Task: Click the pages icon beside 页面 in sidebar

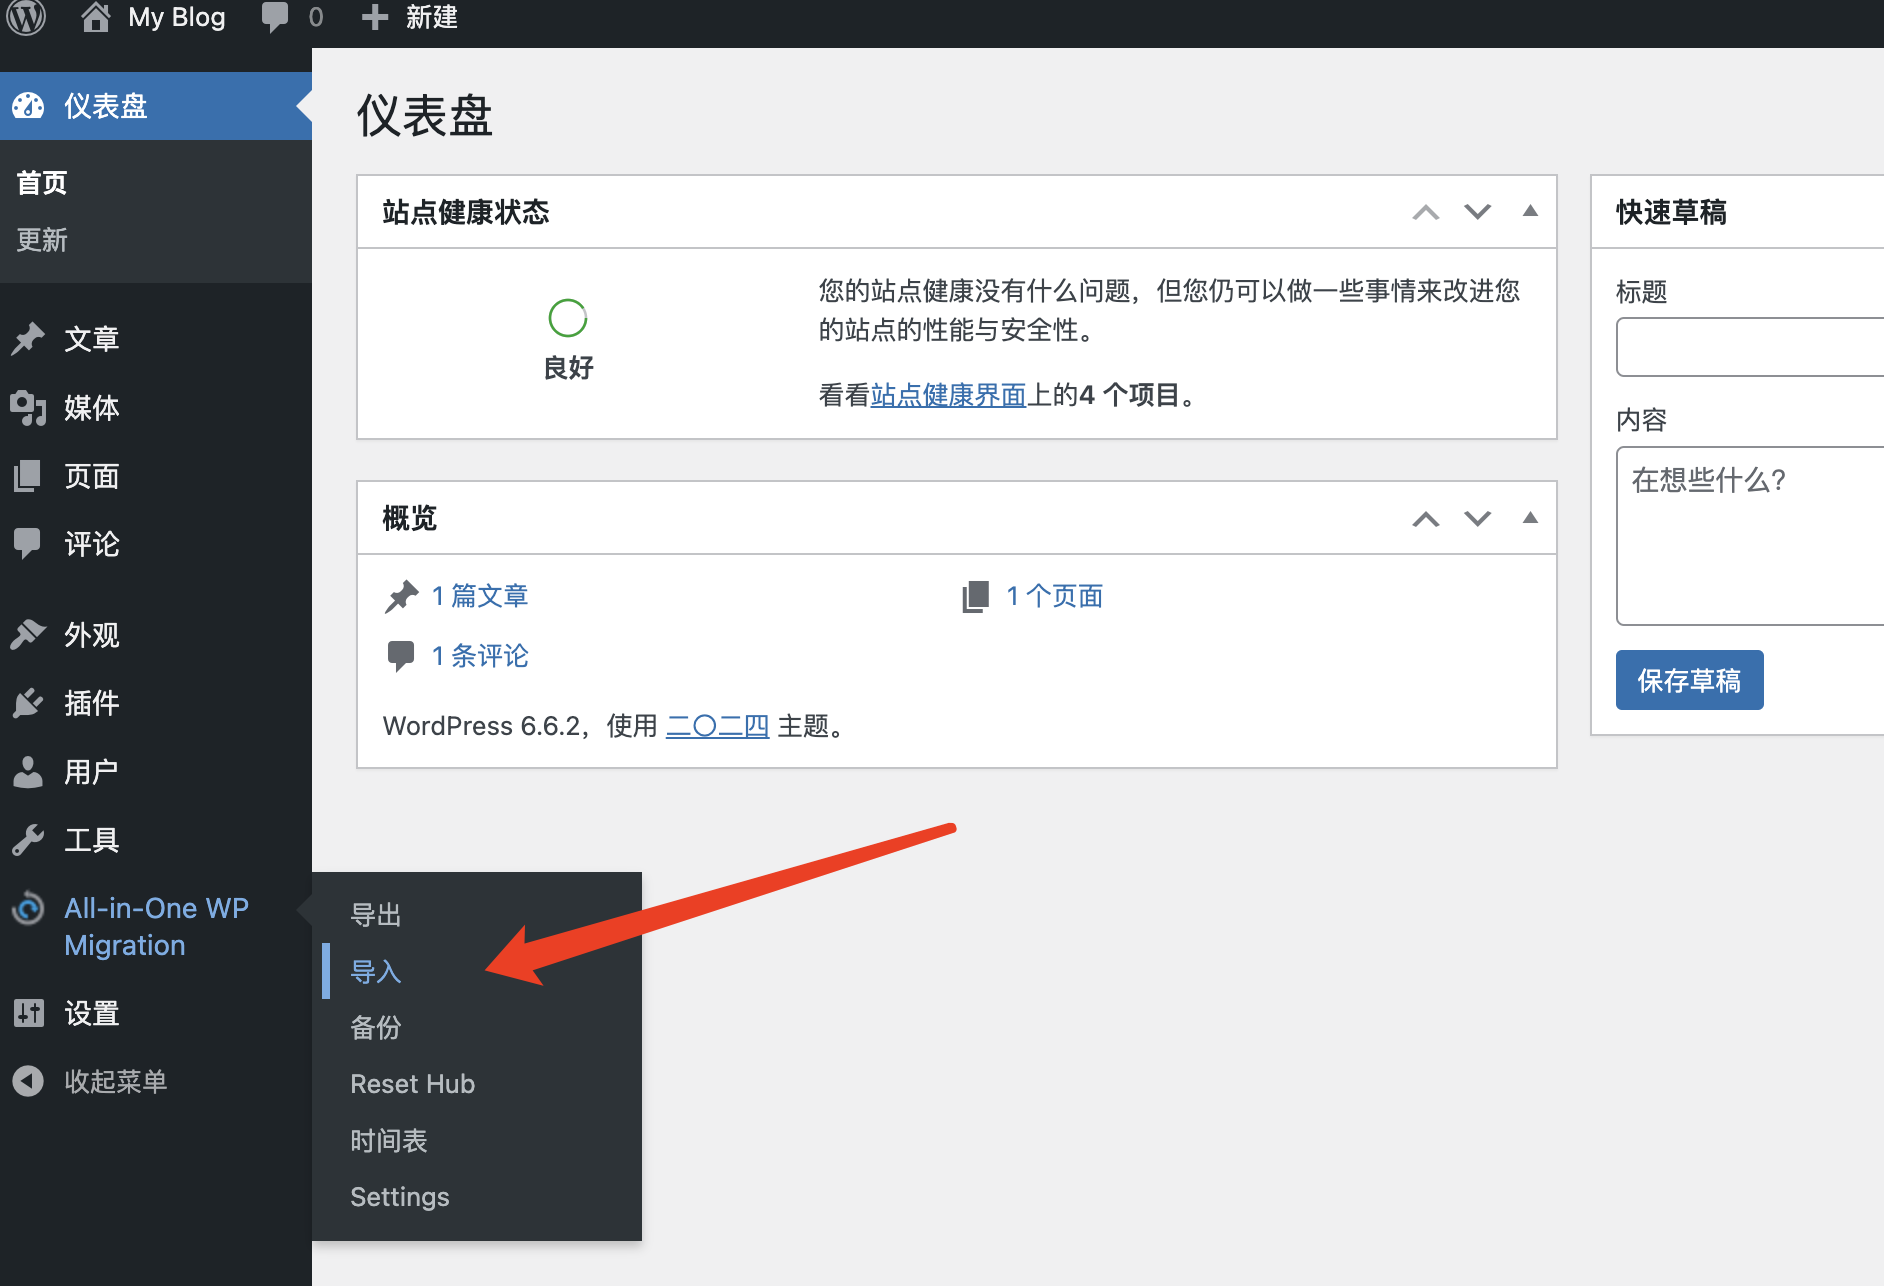Action: coord(28,476)
